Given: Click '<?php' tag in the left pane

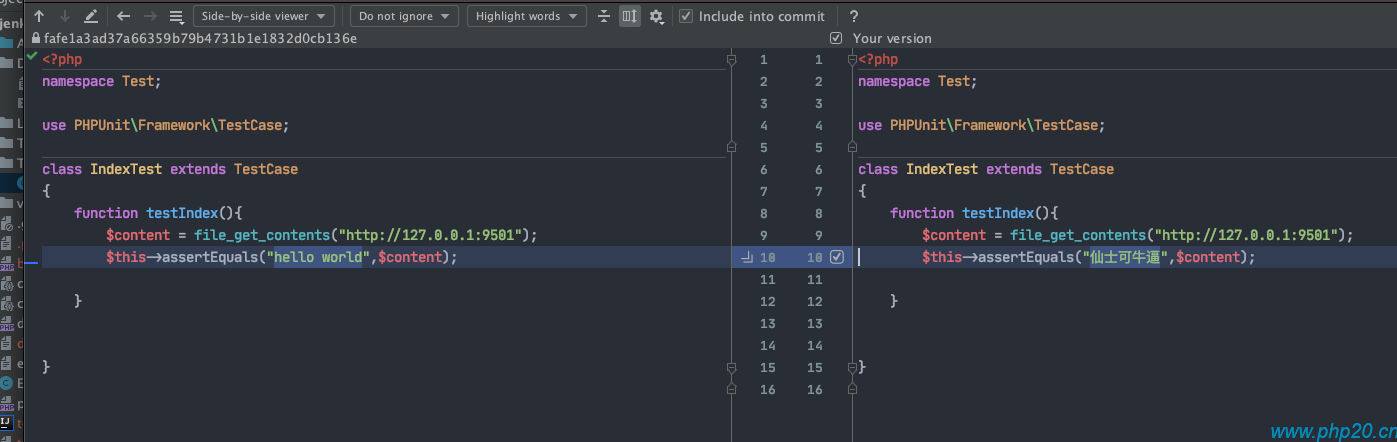Looking at the screenshot, I should pyautogui.click(x=62, y=60).
